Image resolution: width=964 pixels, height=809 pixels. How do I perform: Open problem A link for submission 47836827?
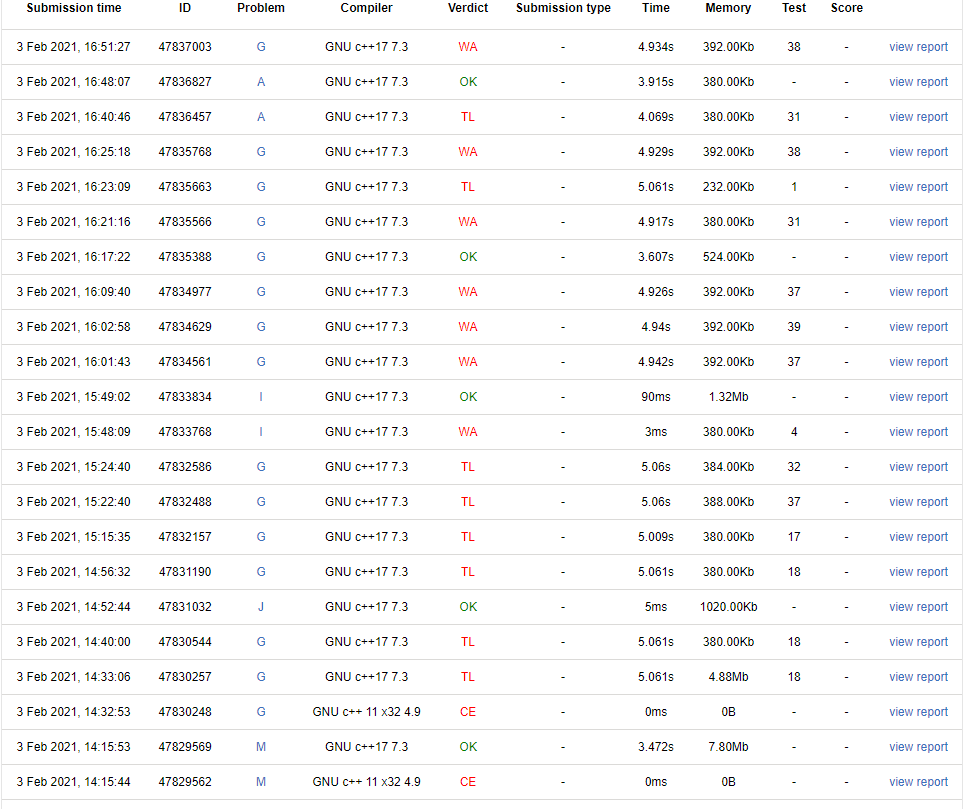(x=261, y=82)
